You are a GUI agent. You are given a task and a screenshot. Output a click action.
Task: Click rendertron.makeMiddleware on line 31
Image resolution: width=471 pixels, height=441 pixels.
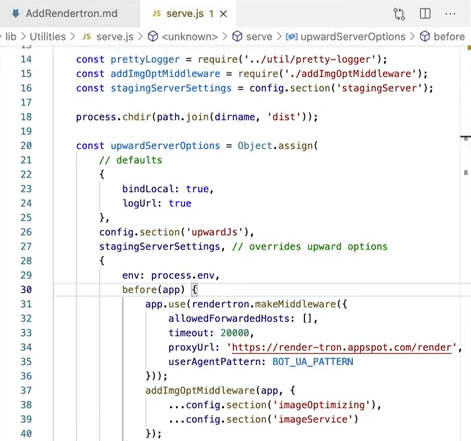264,304
